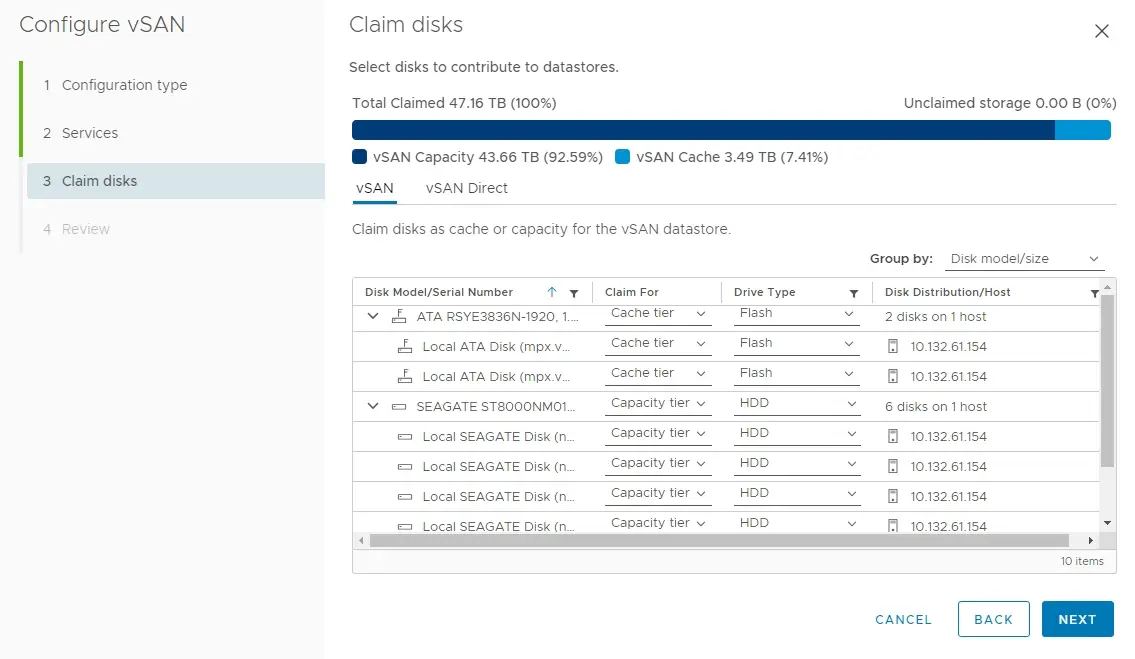Click the disk icon of the first Local SEAGATE Disk
The image size is (1135, 659).
pyautogui.click(x=405, y=437)
